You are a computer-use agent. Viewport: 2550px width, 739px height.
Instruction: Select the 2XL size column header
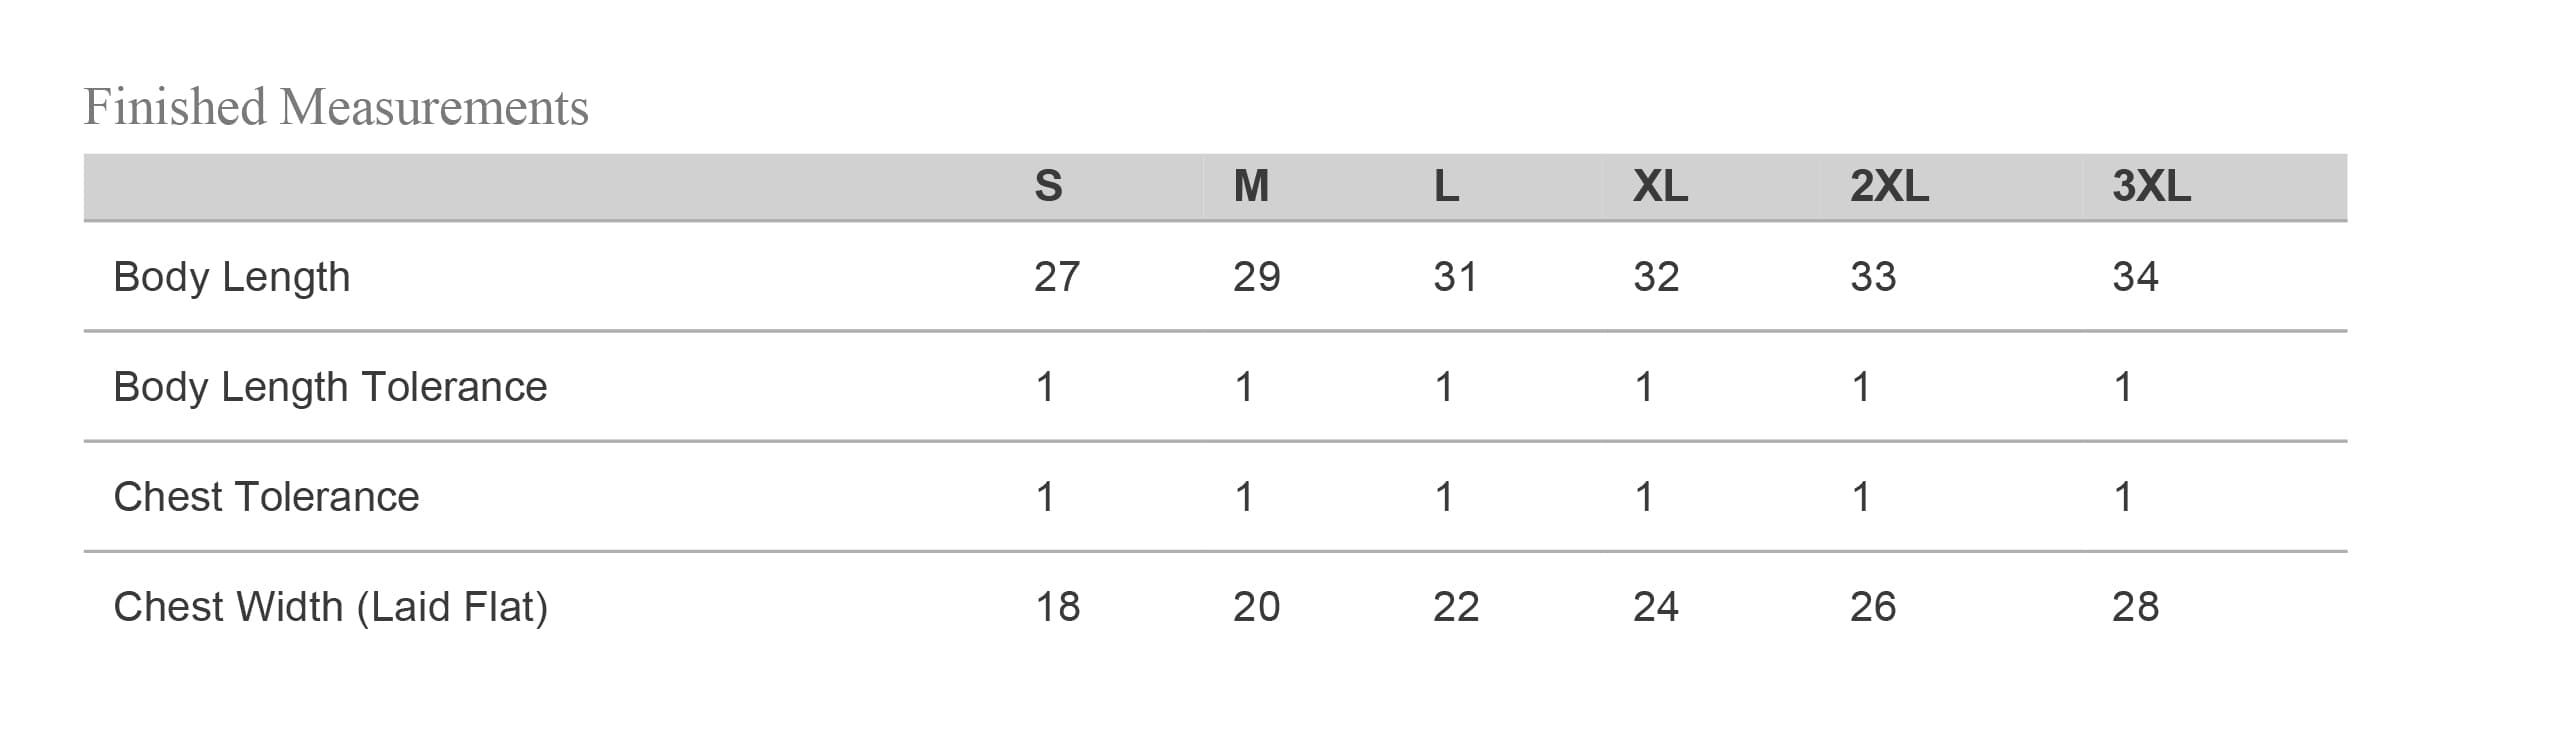(x=1889, y=186)
